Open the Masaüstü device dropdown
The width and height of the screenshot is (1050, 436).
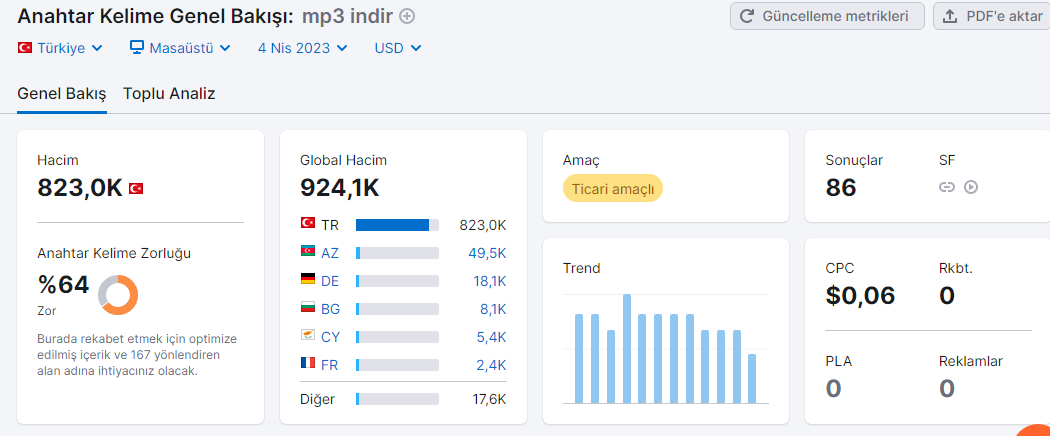180,48
